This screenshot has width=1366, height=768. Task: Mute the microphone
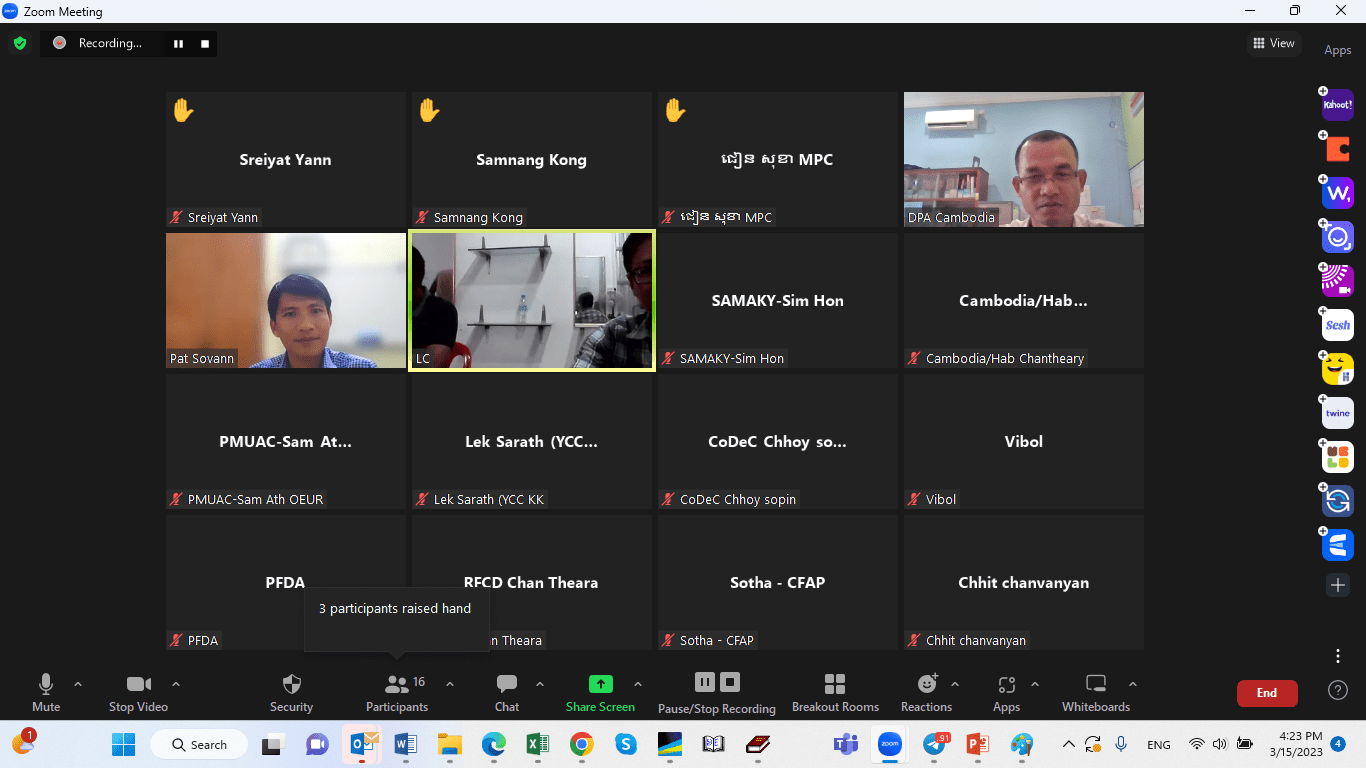[46, 693]
